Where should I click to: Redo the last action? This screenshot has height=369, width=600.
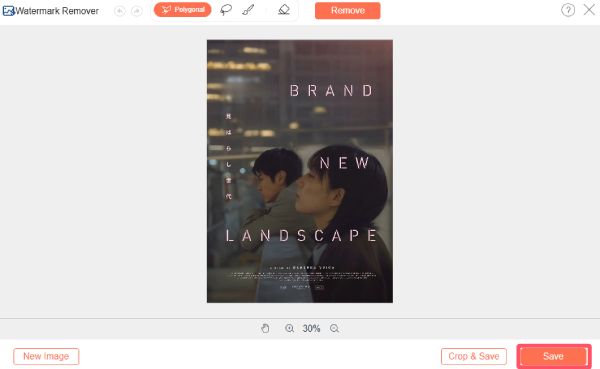pos(137,11)
